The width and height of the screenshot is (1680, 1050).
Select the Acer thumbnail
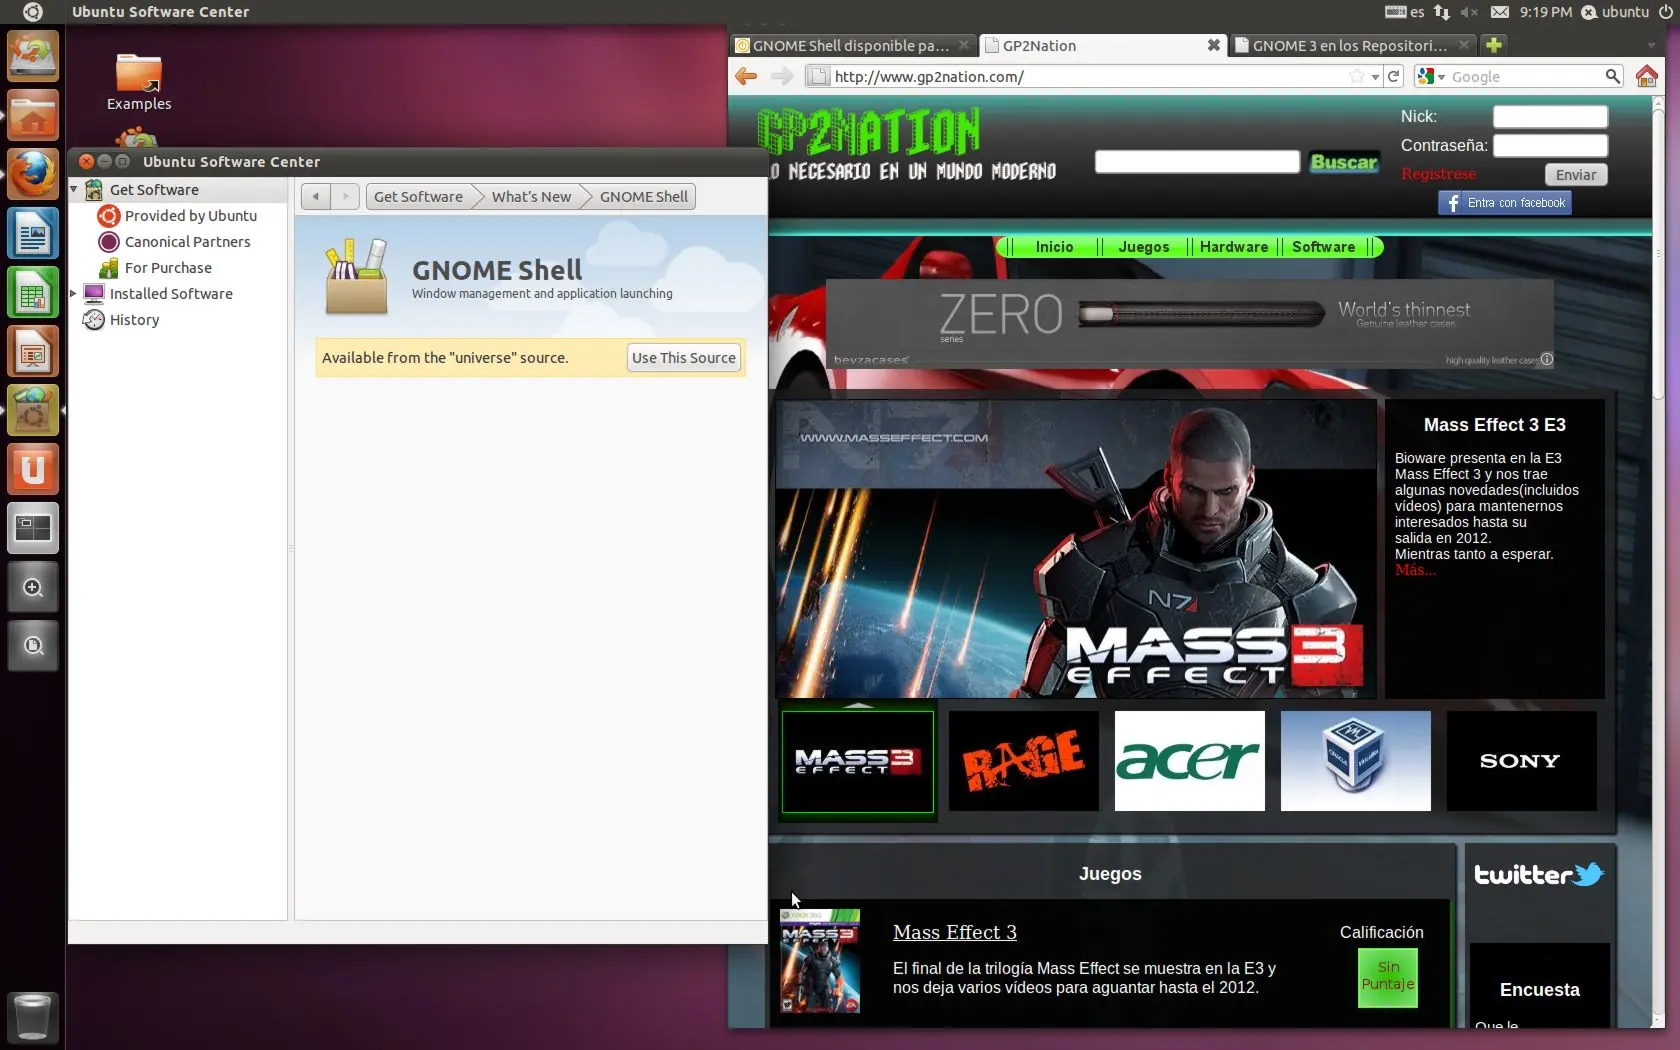click(x=1190, y=761)
